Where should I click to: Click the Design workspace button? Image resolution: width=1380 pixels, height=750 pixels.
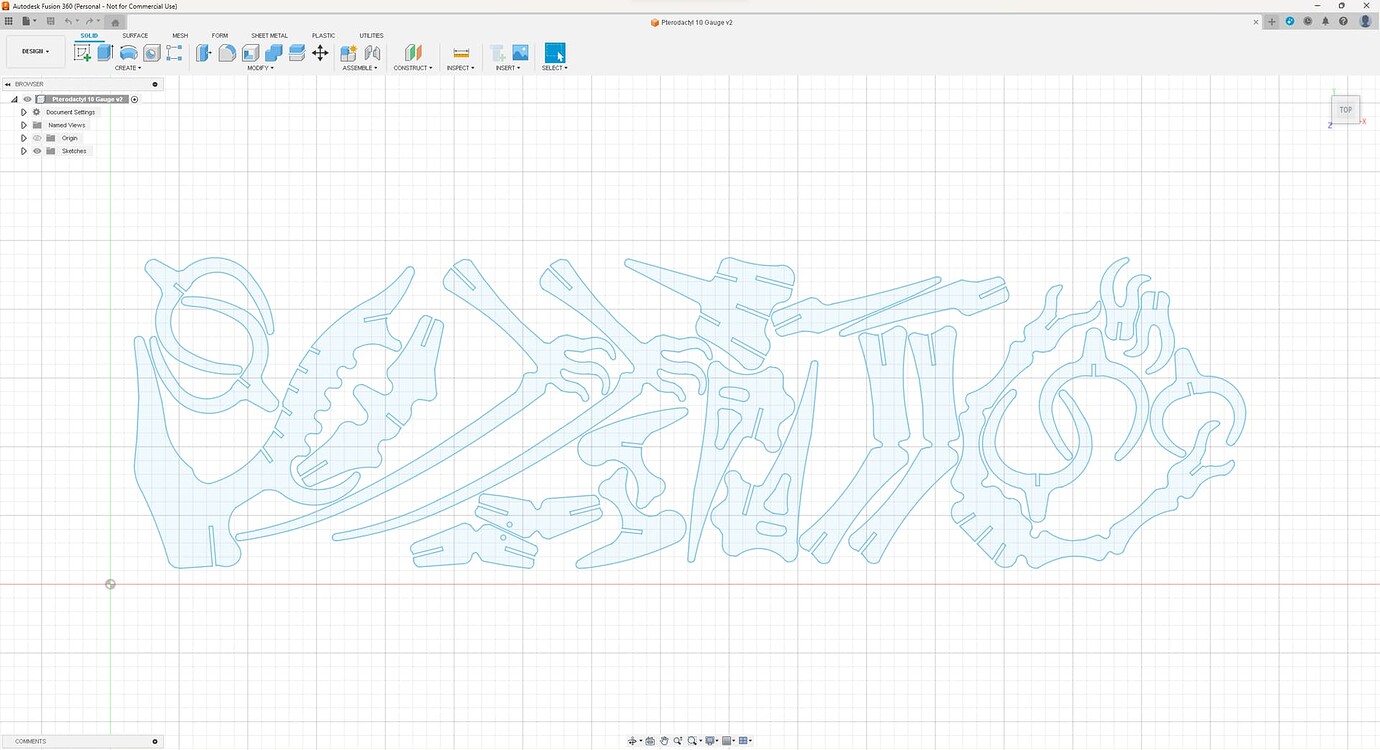point(34,51)
